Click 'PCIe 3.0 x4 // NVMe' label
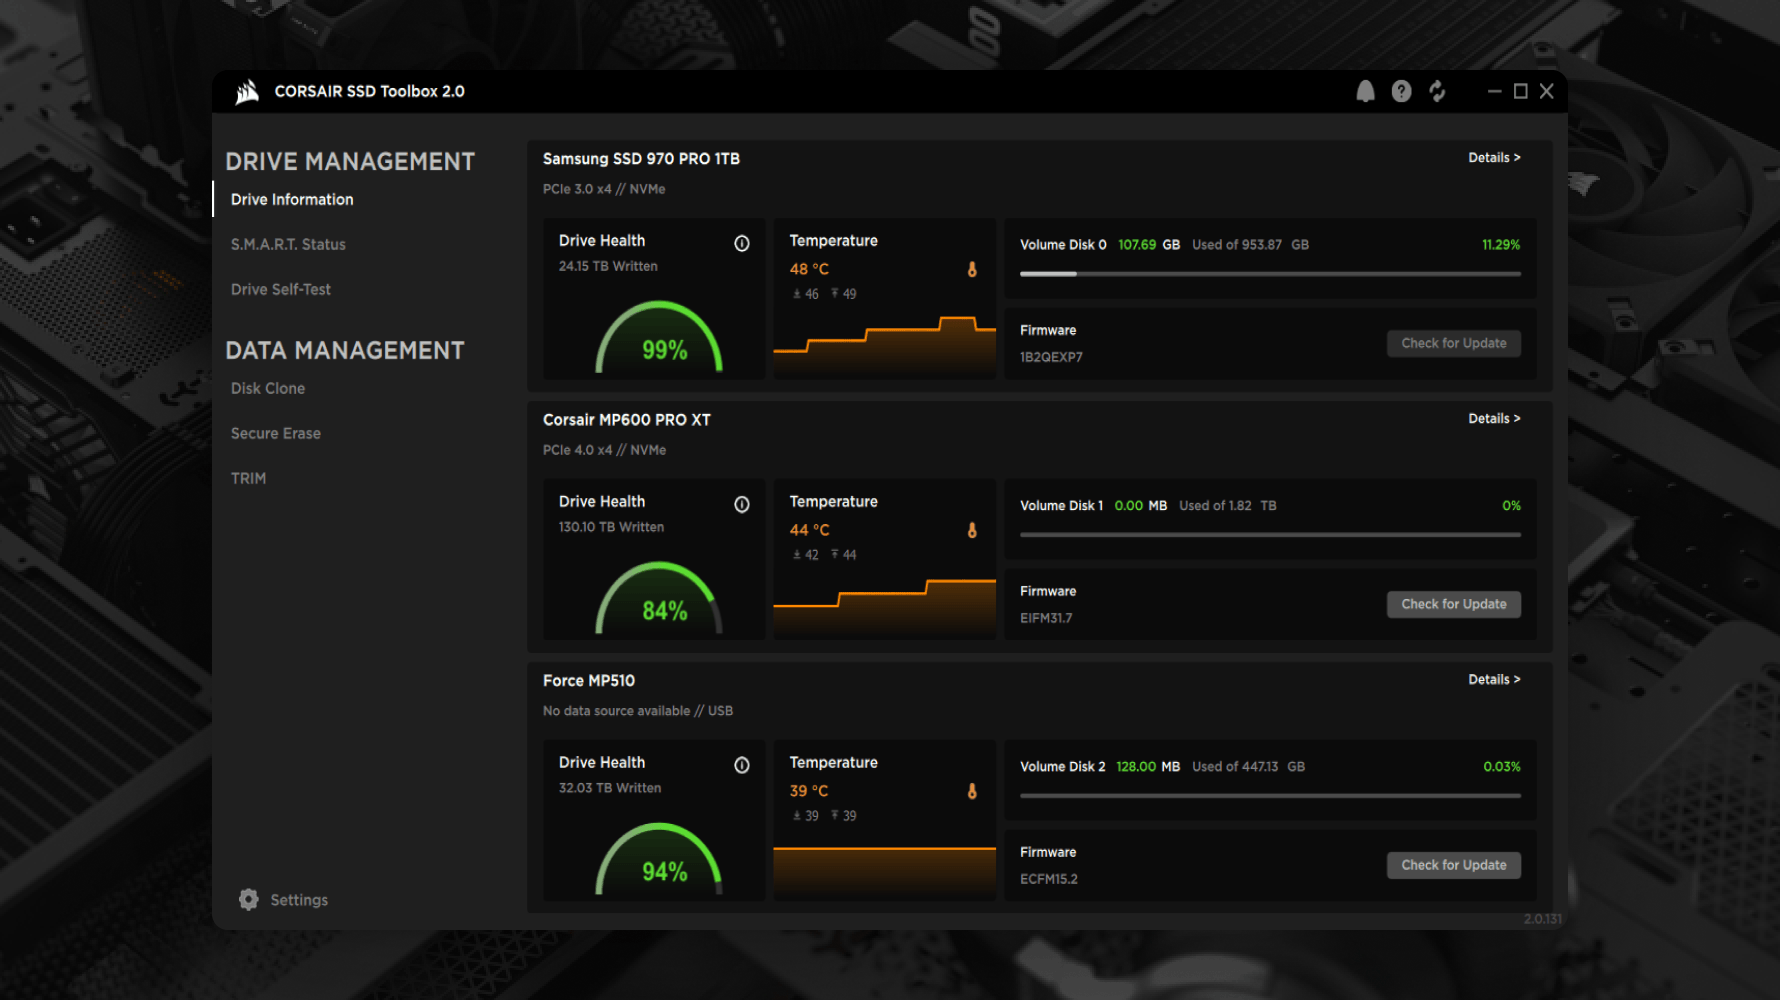This screenshot has width=1780, height=1000. click(x=604, y=189)
